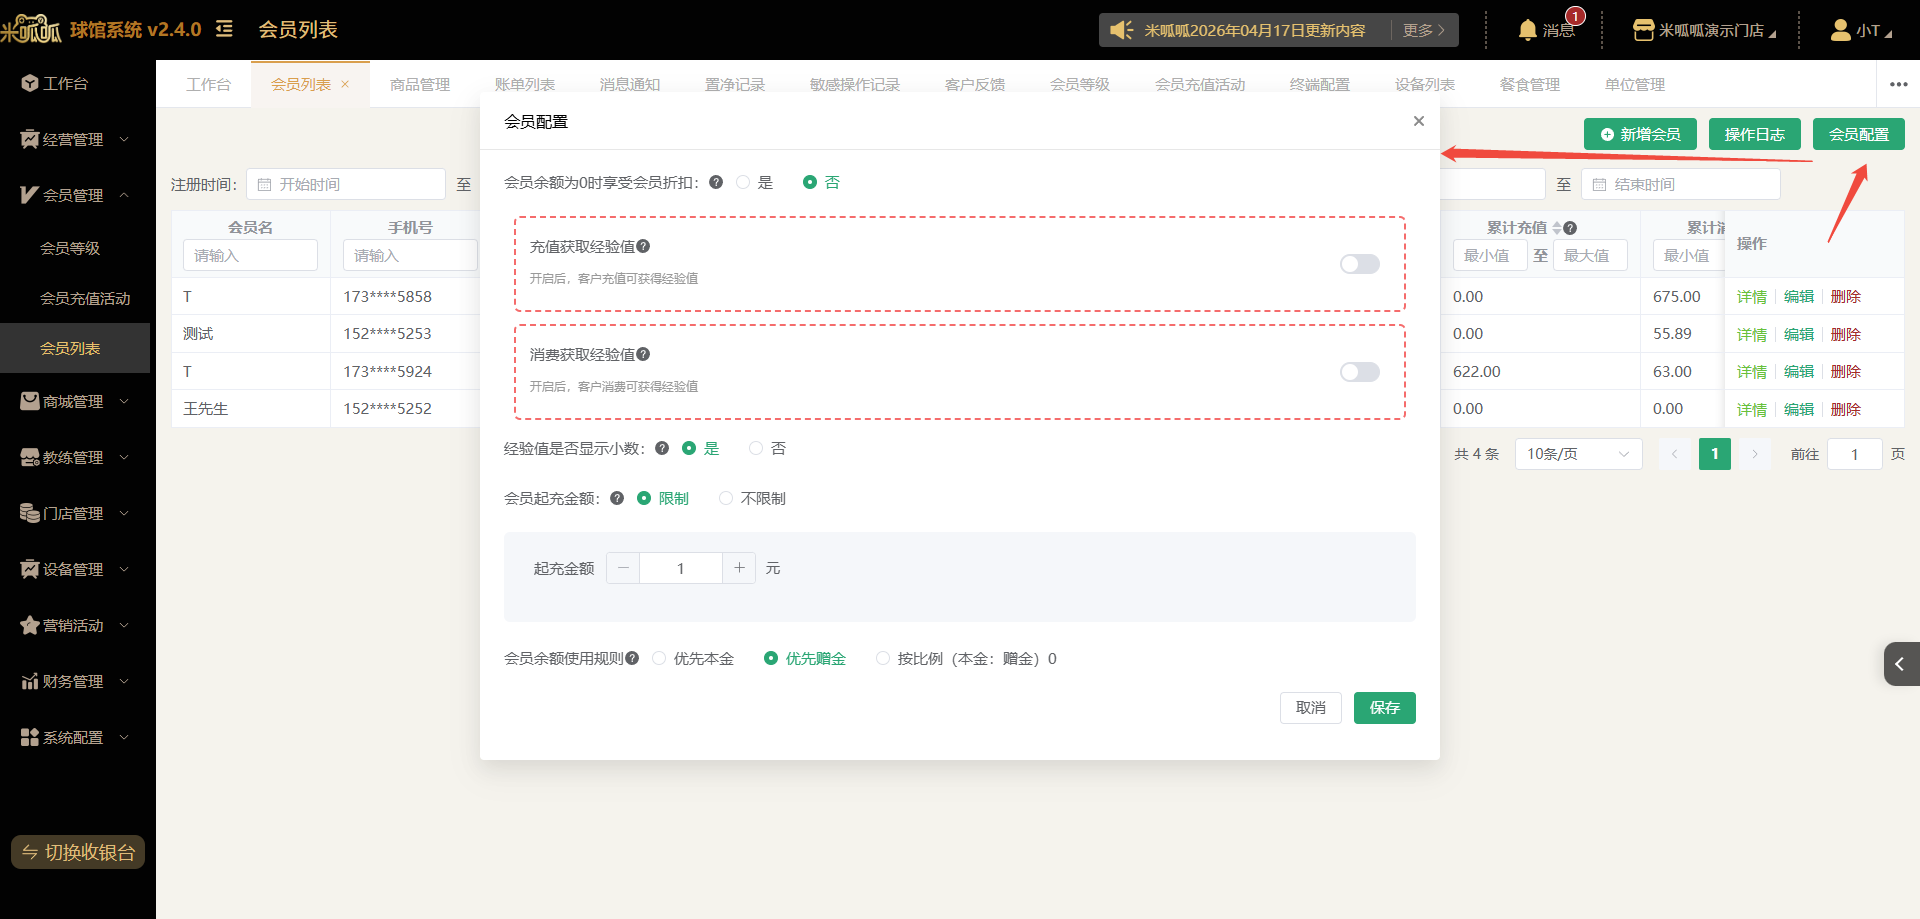Click 详情 for the 675.00 row
Screen dimensions: 1920x919
pyautogui.click(x=1752, y=297)
